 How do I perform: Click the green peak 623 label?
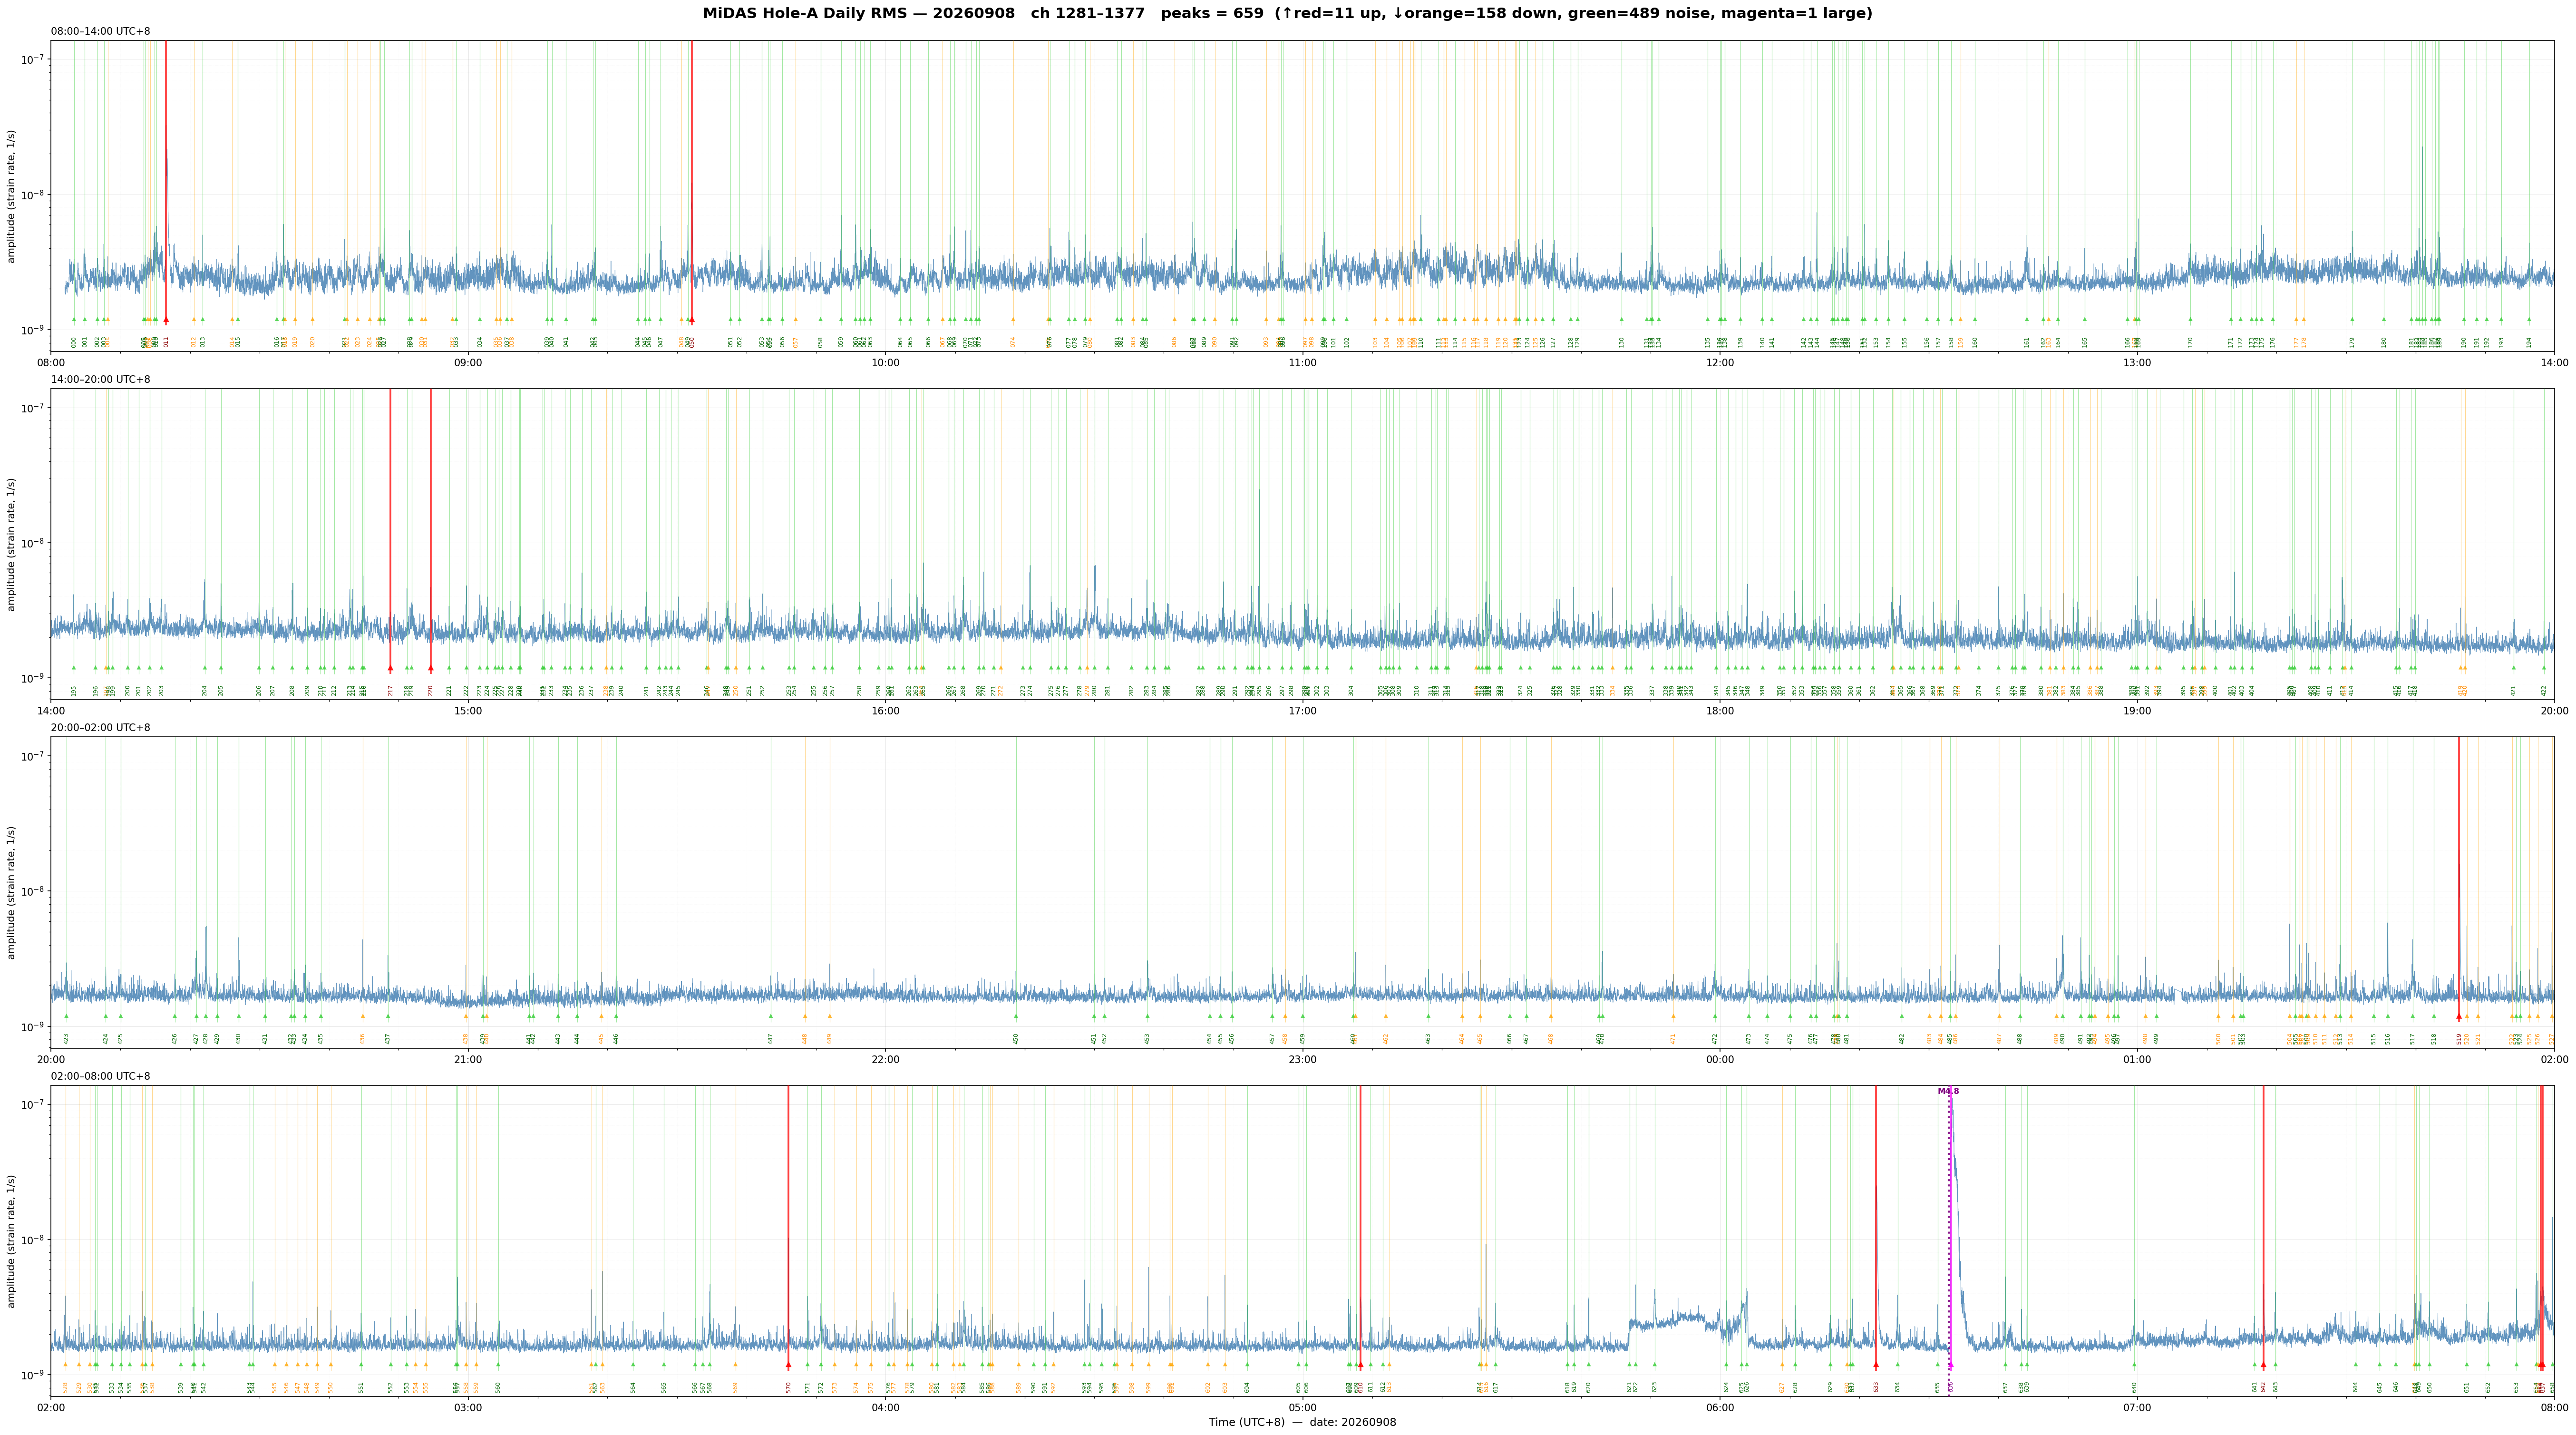tap(1655, 1388)
